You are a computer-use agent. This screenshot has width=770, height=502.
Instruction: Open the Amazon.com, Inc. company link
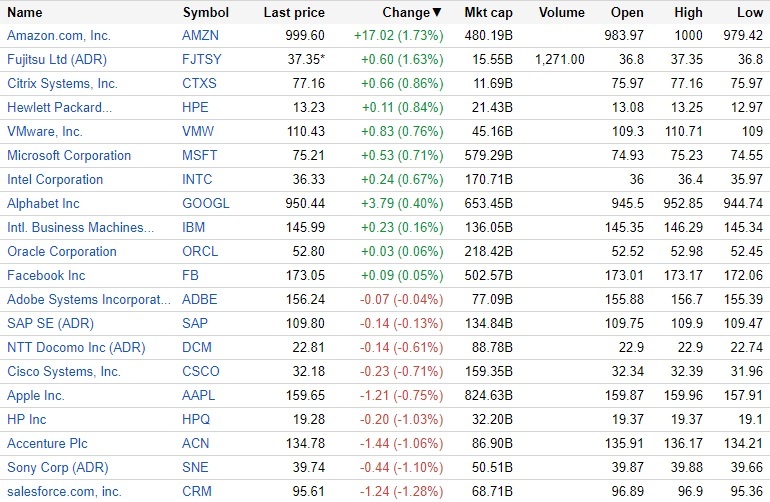click(x=59, y=35)
